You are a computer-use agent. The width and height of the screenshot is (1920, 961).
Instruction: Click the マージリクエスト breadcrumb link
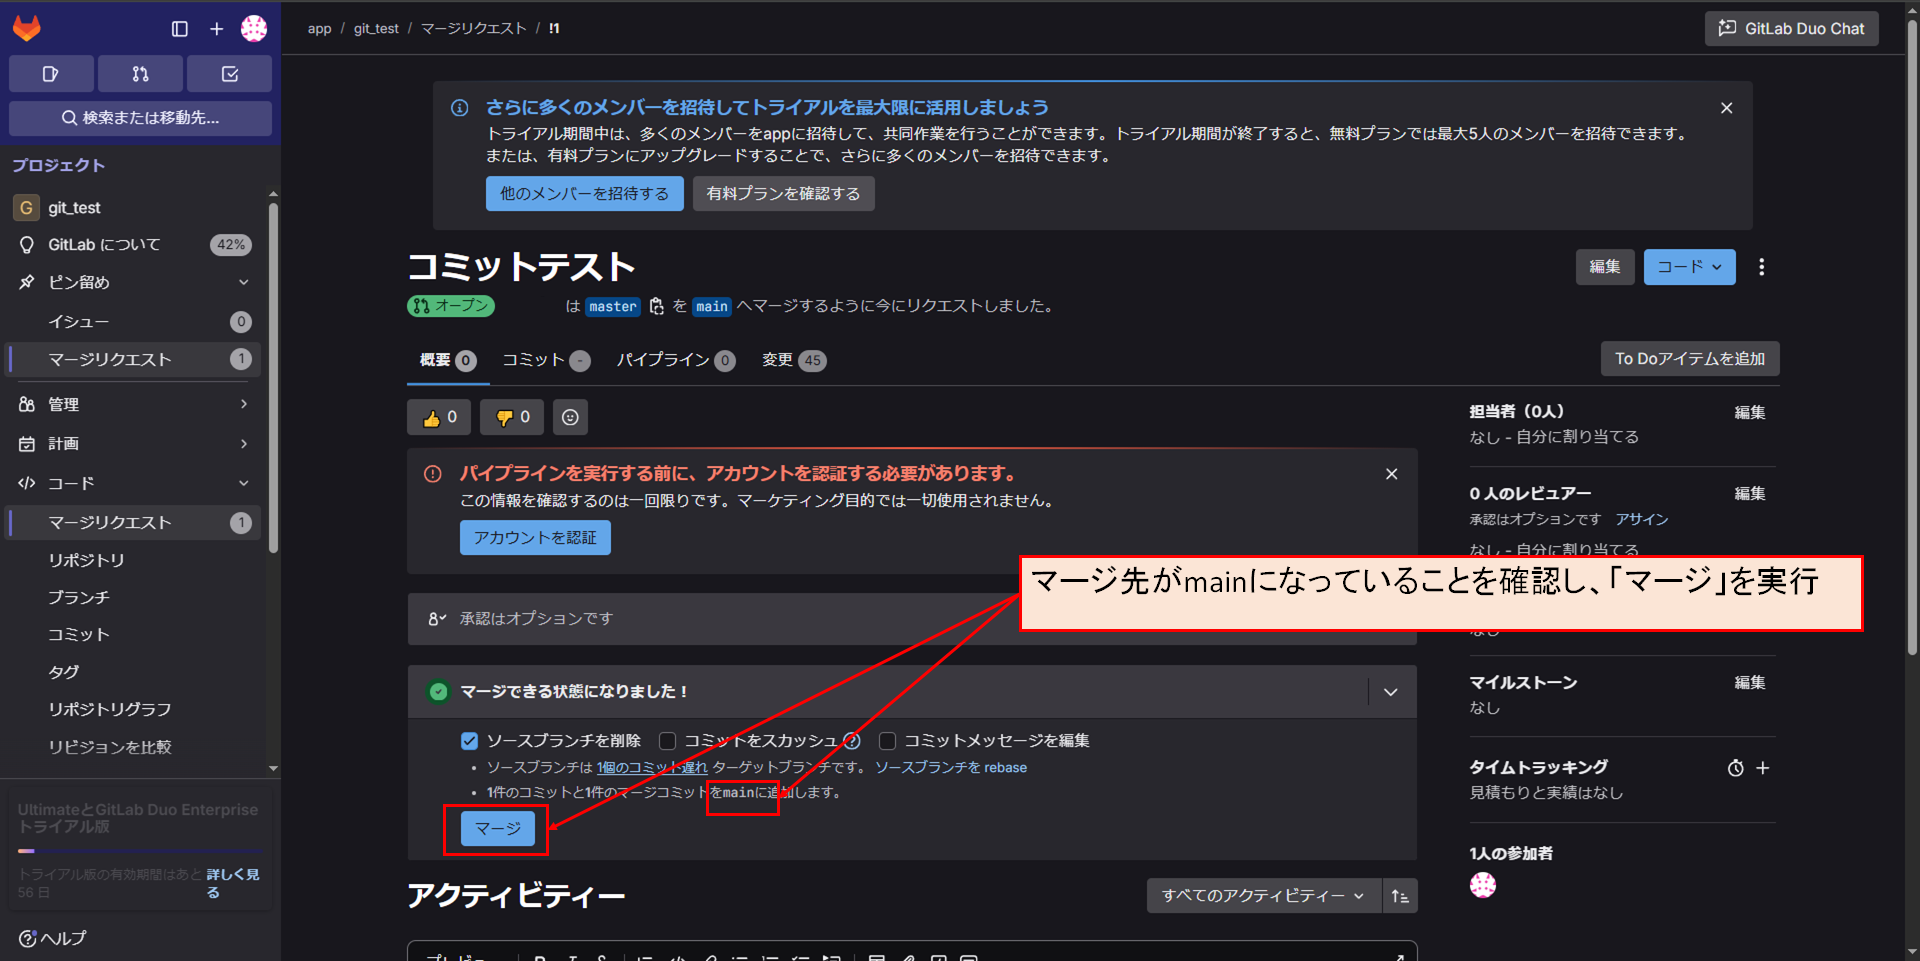click(473, 29)
